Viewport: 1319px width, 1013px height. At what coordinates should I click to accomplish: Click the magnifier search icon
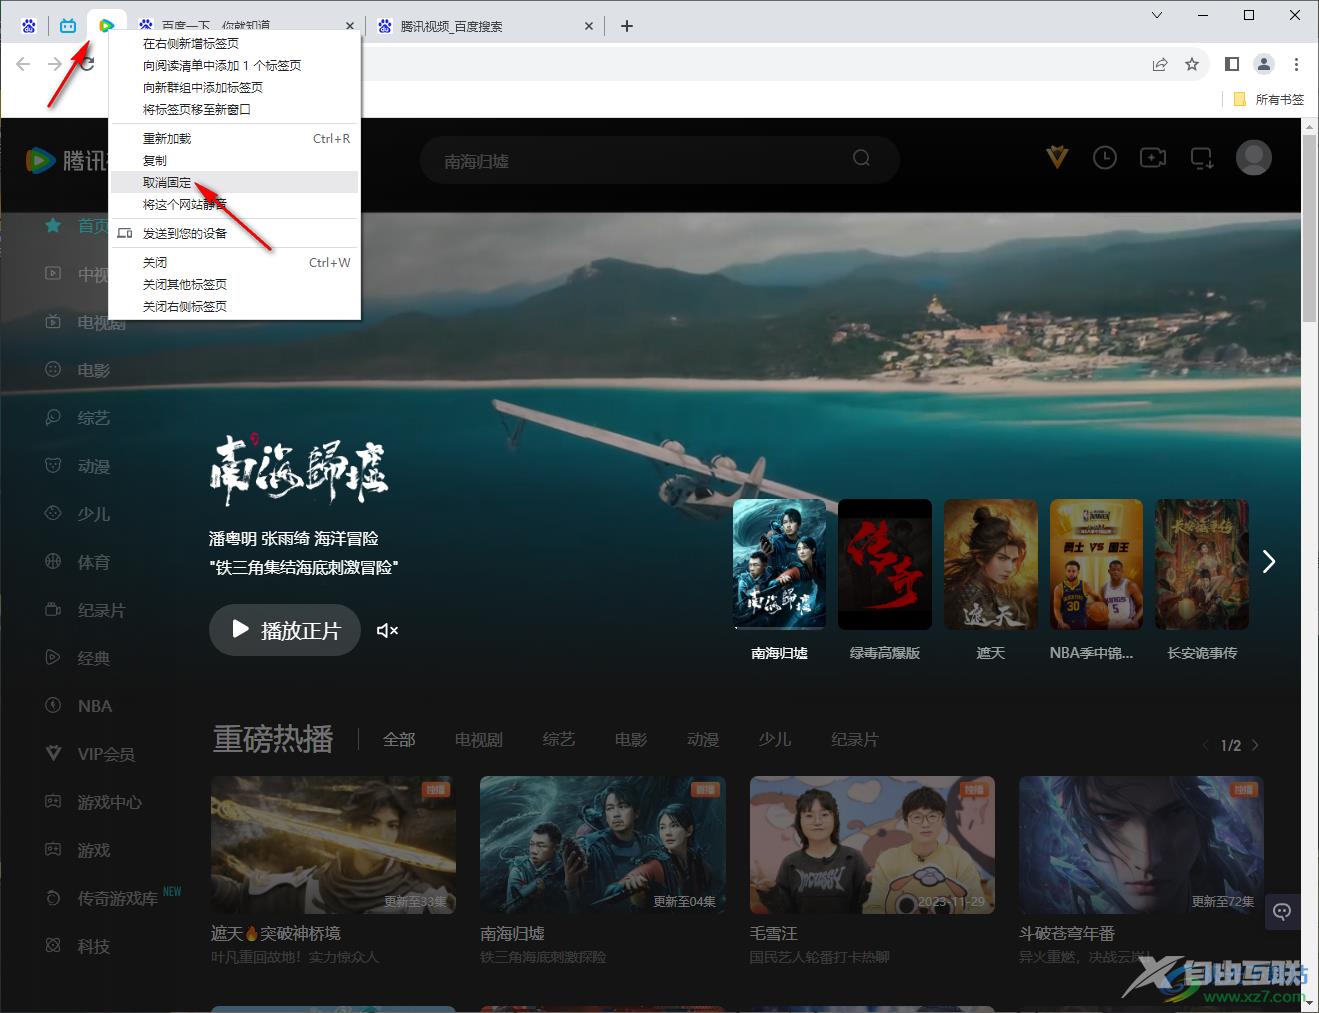coord(861,158)
